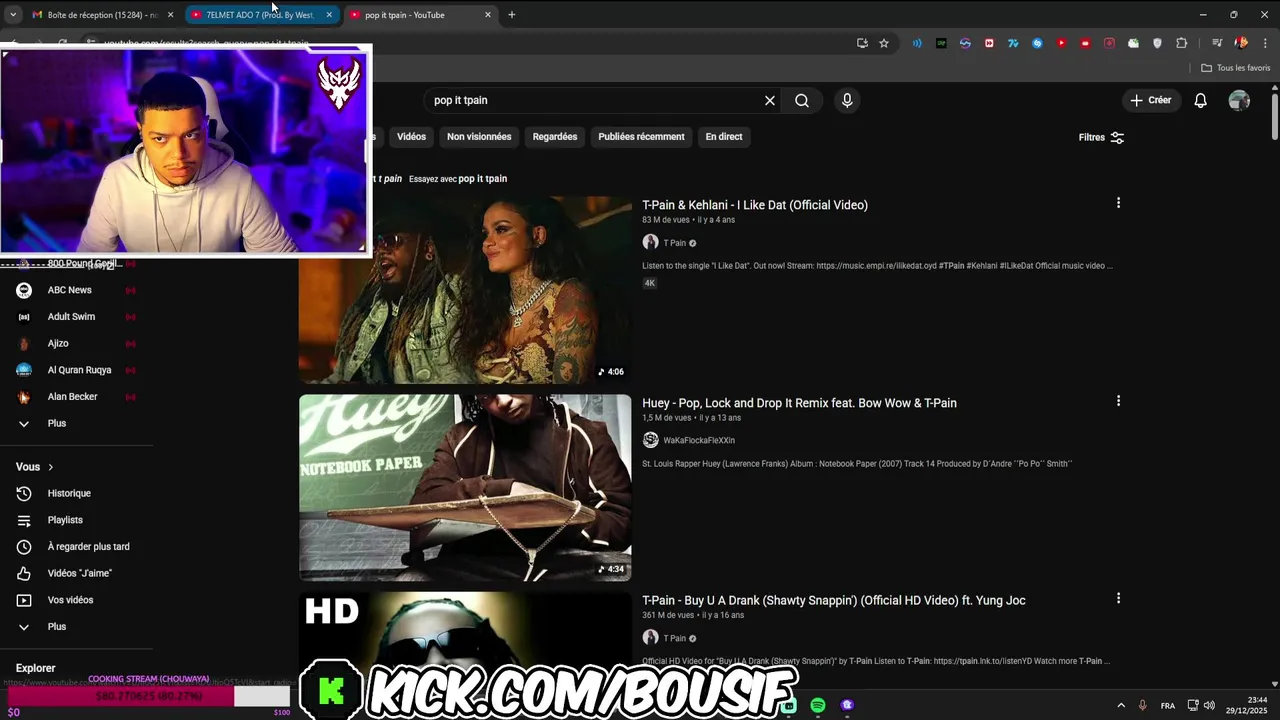1280x720 pixels.
Task: Open the Filtres options
Action: coord(1101,137)
